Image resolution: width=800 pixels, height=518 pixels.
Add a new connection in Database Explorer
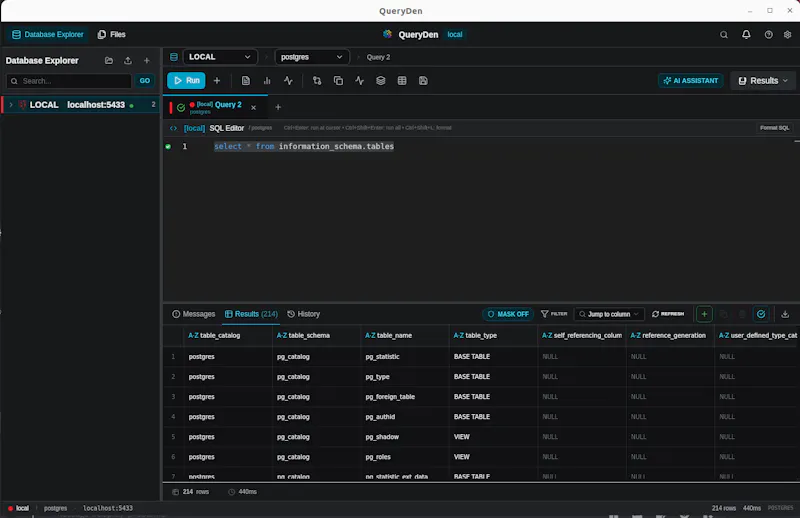146,61
